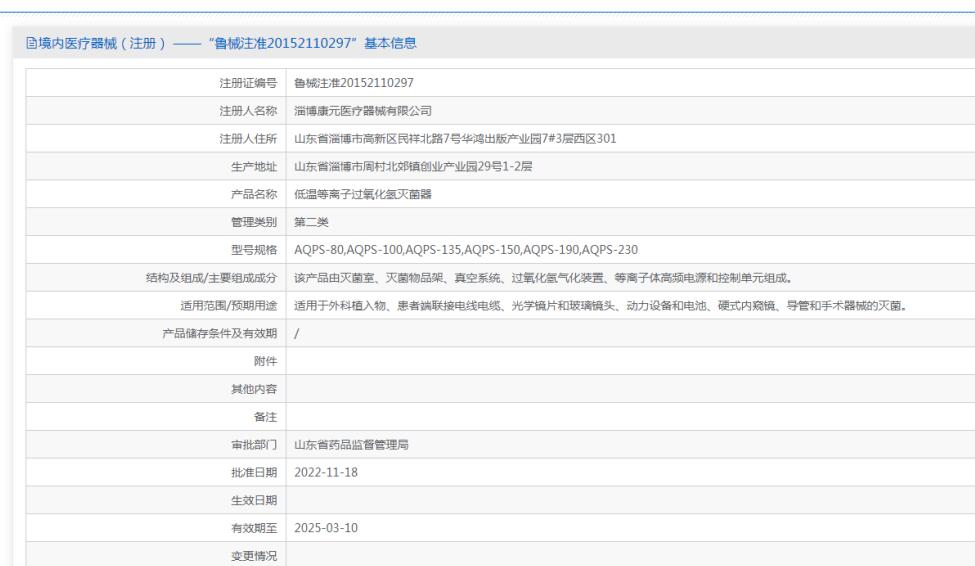This screenshot has height=566, width=975.
Task: Select the model list beginning with AQPS-80
Action: (466, 249)
